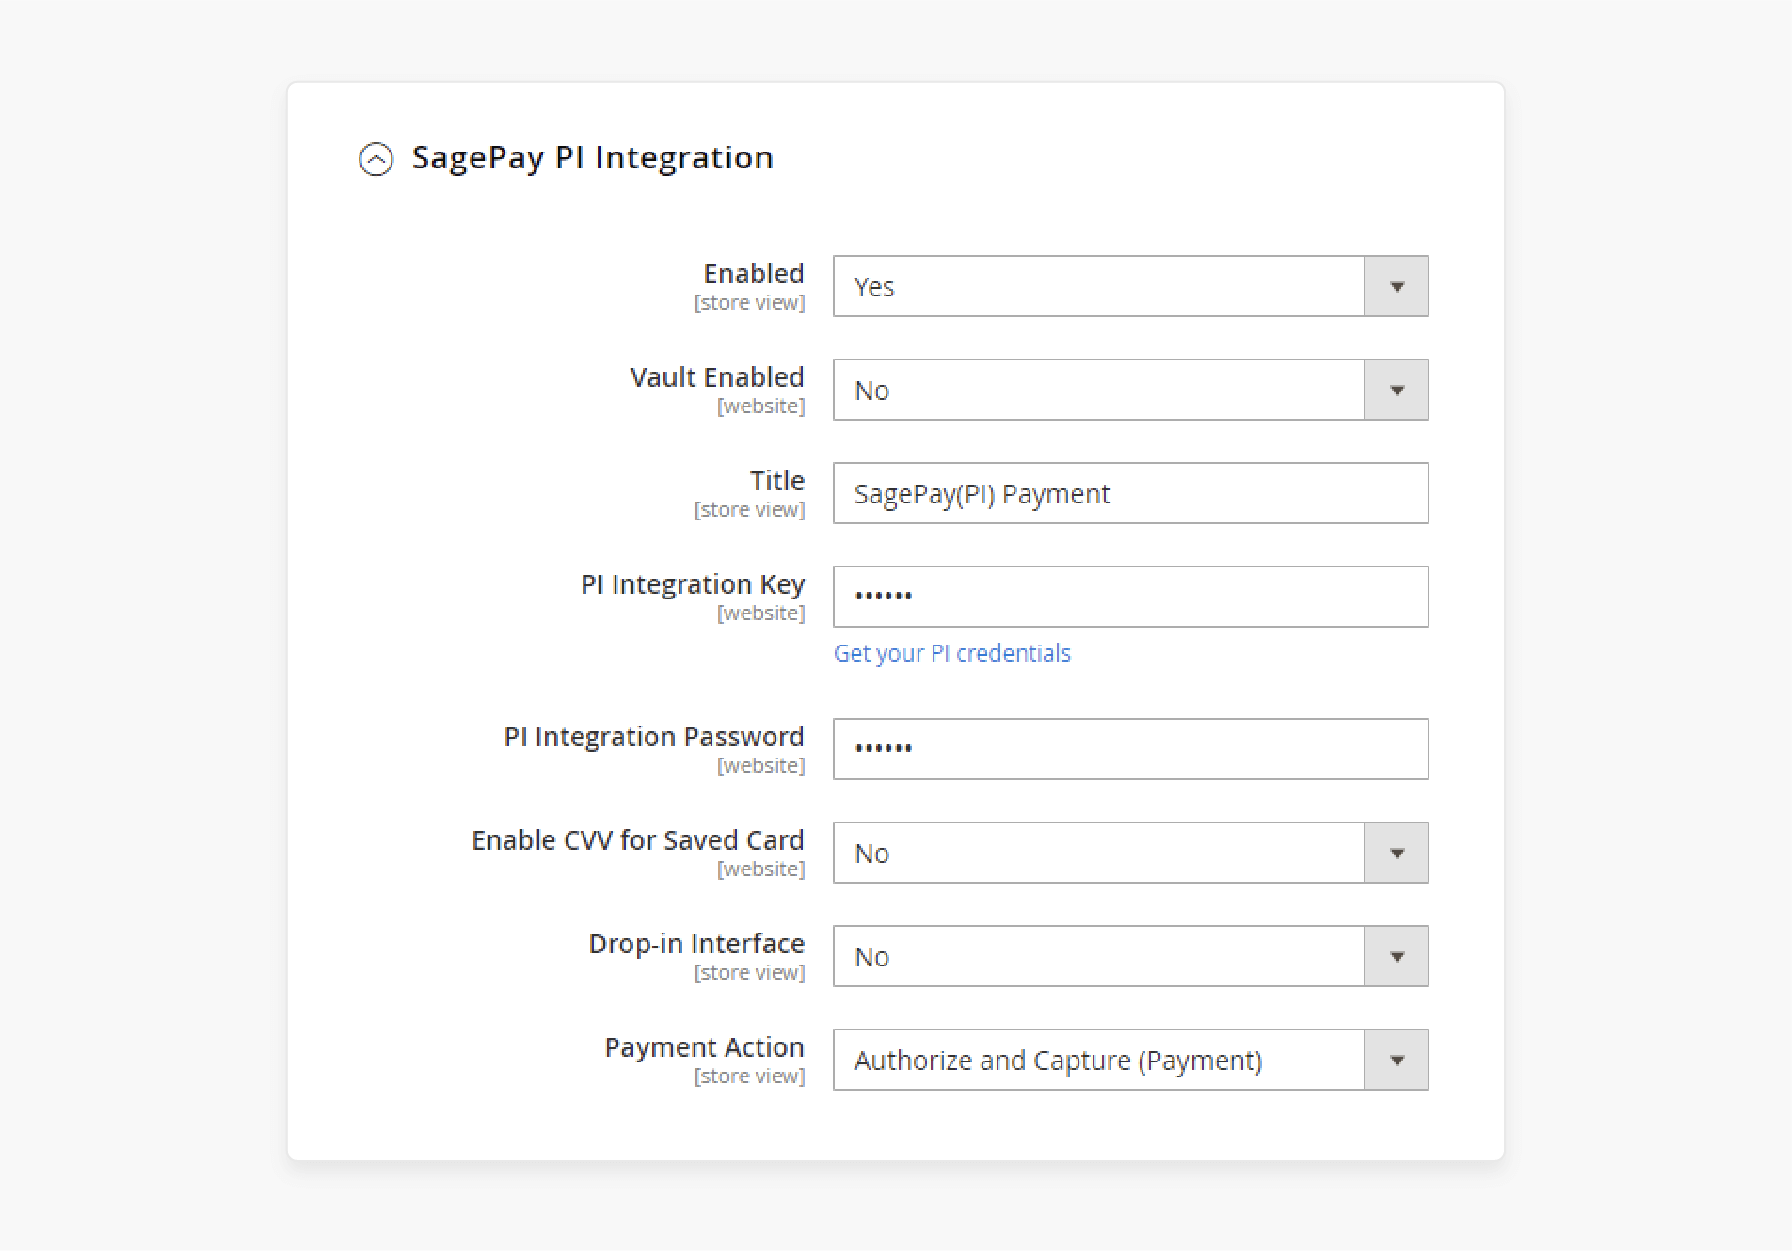Screen dimensions: 1792x1251
Task: Click the Vault Enabled label
Action: click(x=717, y=377)
